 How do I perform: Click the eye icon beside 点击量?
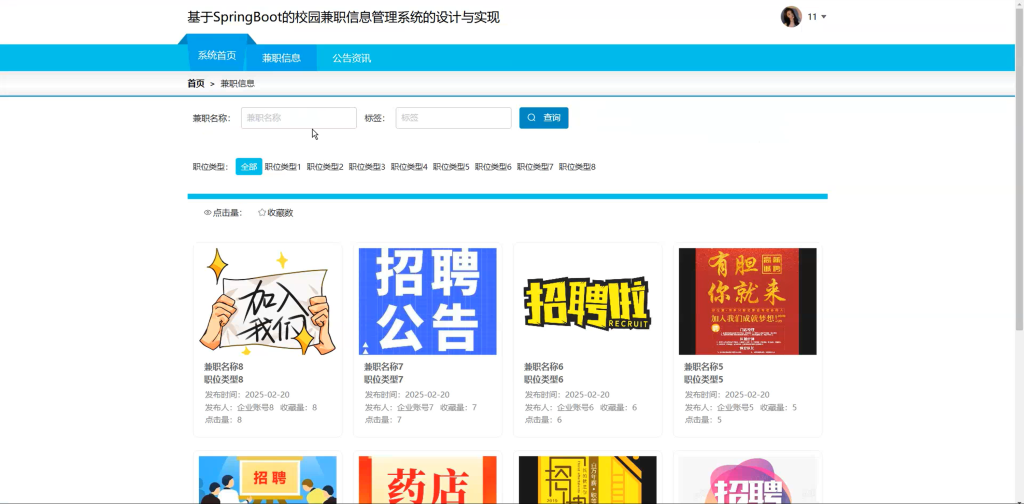208,213
